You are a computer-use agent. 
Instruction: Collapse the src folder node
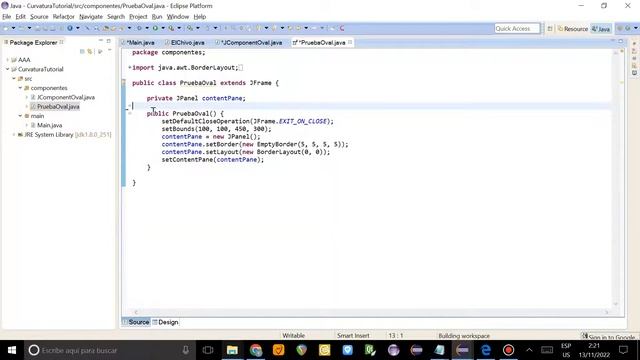pos(13,78)
